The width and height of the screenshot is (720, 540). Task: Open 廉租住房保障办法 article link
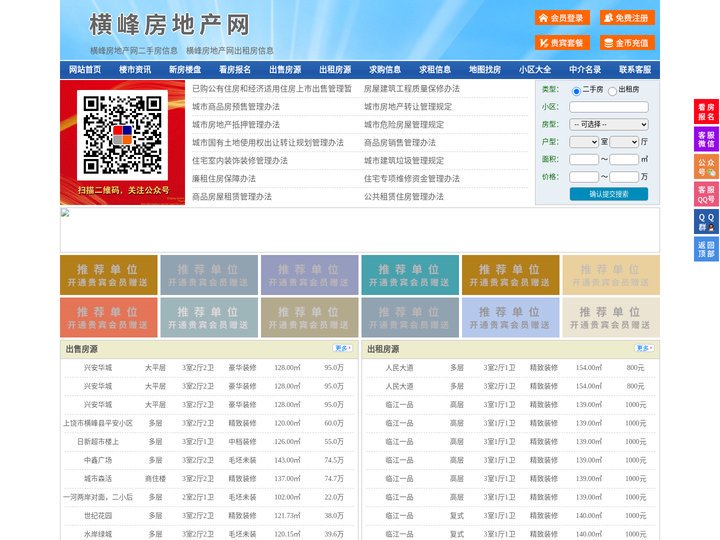point(224,179)
